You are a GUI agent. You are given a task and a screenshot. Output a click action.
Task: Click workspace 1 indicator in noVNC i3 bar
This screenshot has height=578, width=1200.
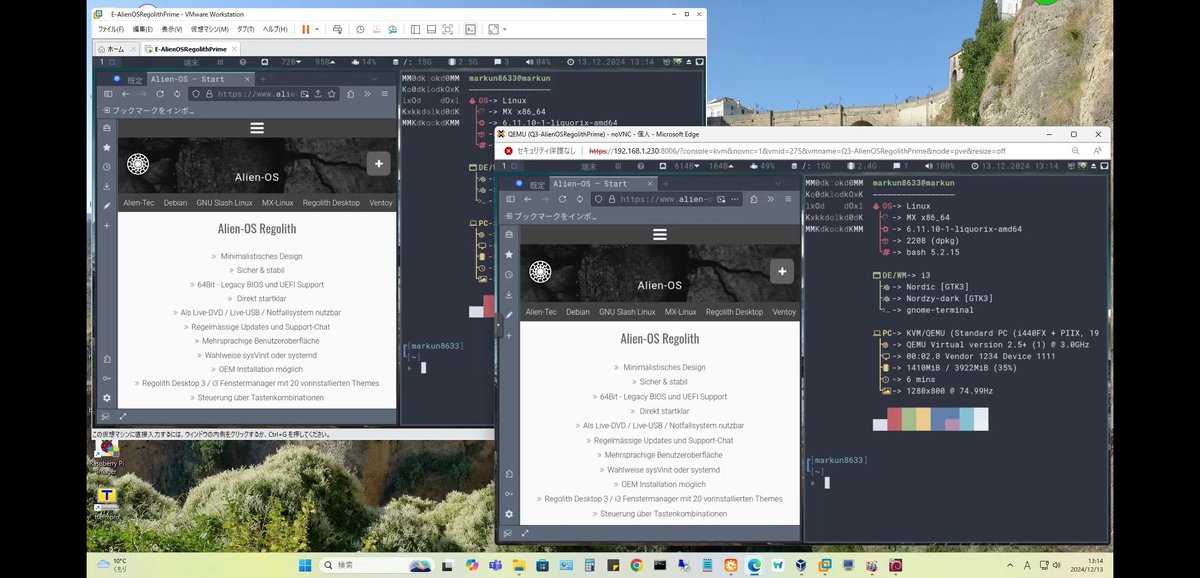tap(504, 166)
